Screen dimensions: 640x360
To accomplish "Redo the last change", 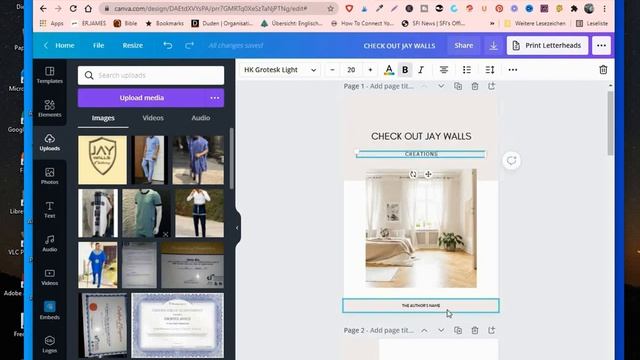I will coord(189,45).
